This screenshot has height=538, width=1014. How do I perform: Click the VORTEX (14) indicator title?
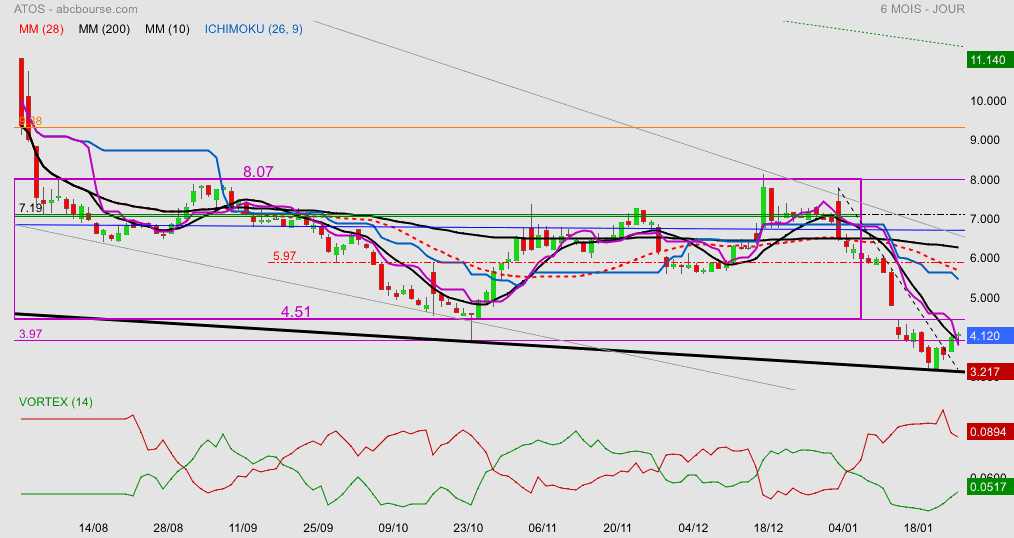click(56, 402)
